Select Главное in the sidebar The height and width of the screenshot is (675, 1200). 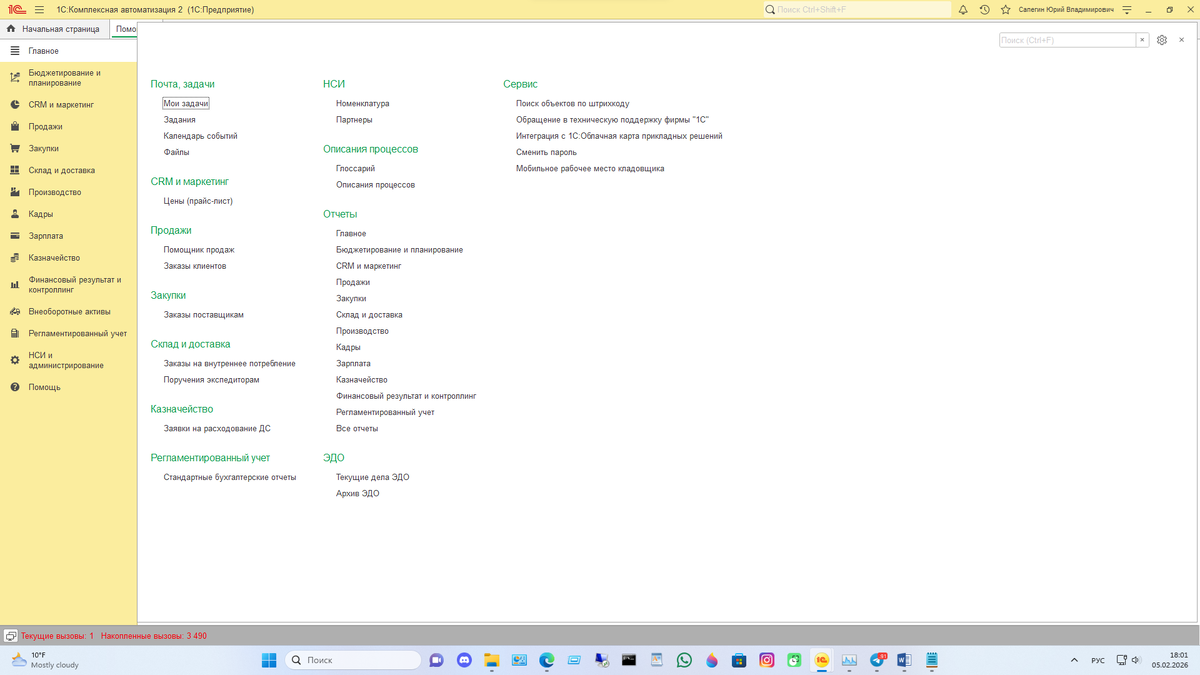68,50
